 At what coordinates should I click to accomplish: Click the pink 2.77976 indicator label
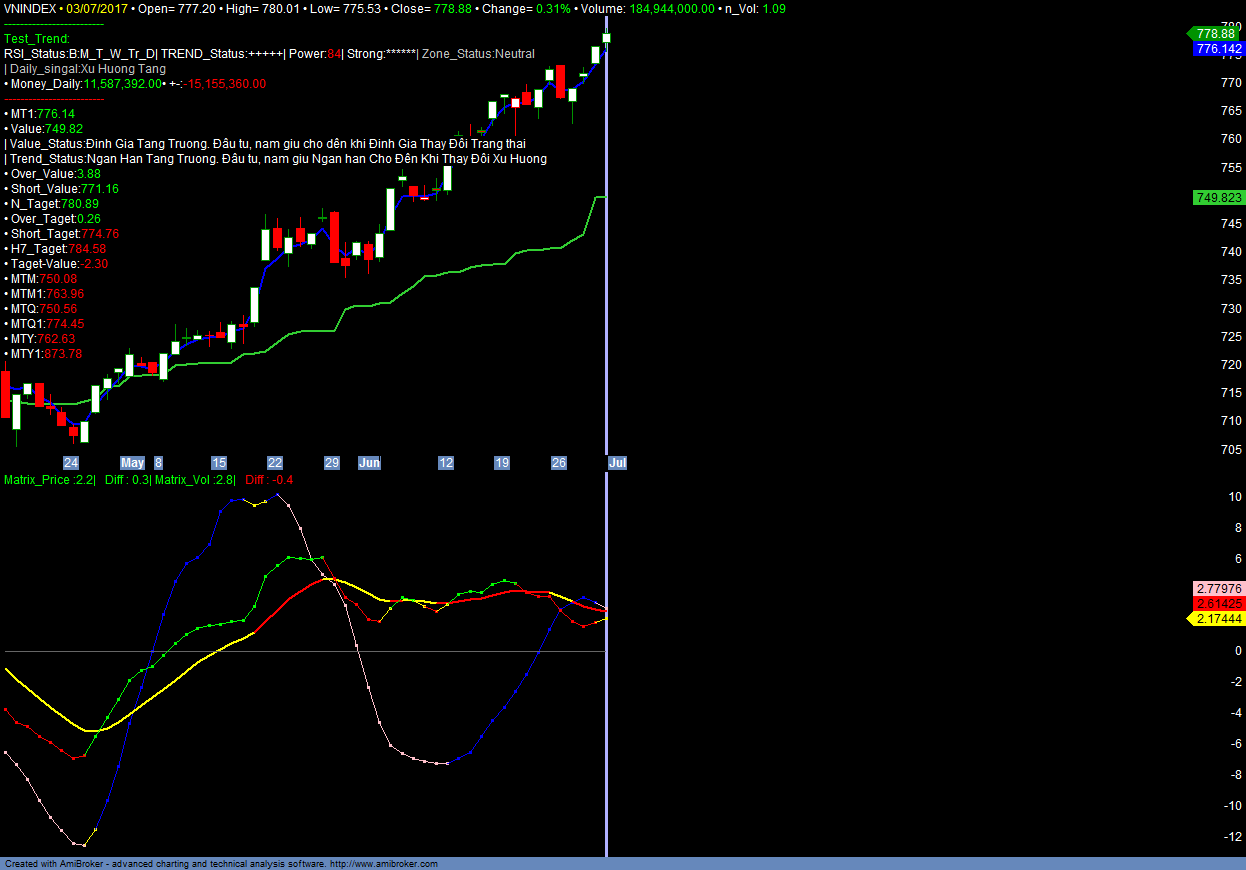[1218, 589]
